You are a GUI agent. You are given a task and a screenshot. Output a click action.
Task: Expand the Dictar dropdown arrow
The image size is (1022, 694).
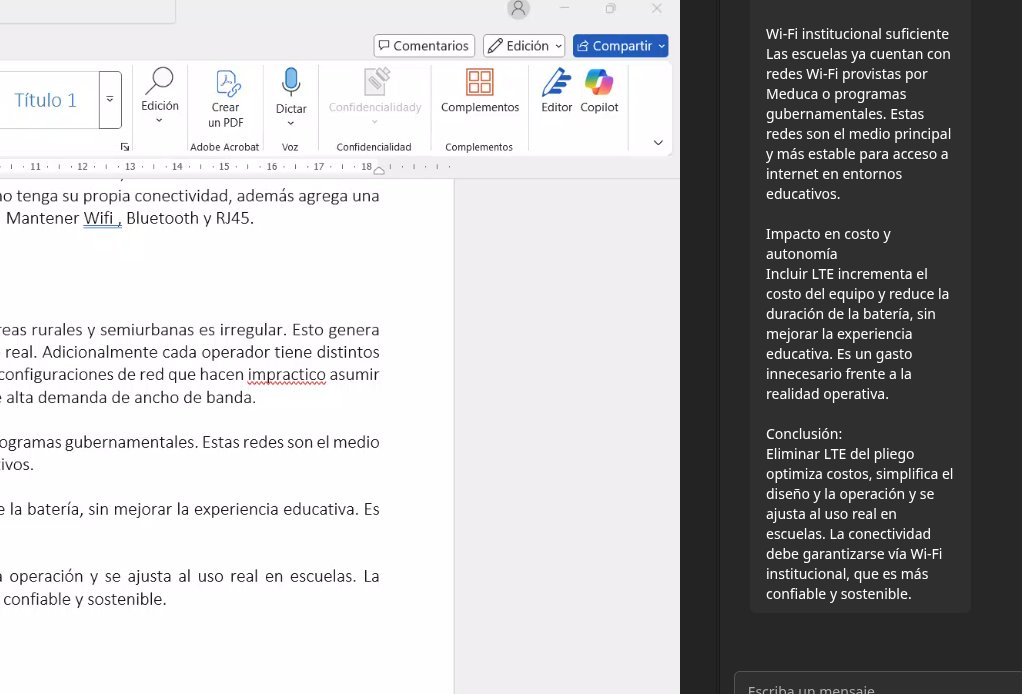pyautogui.click(x=290, y=122)
